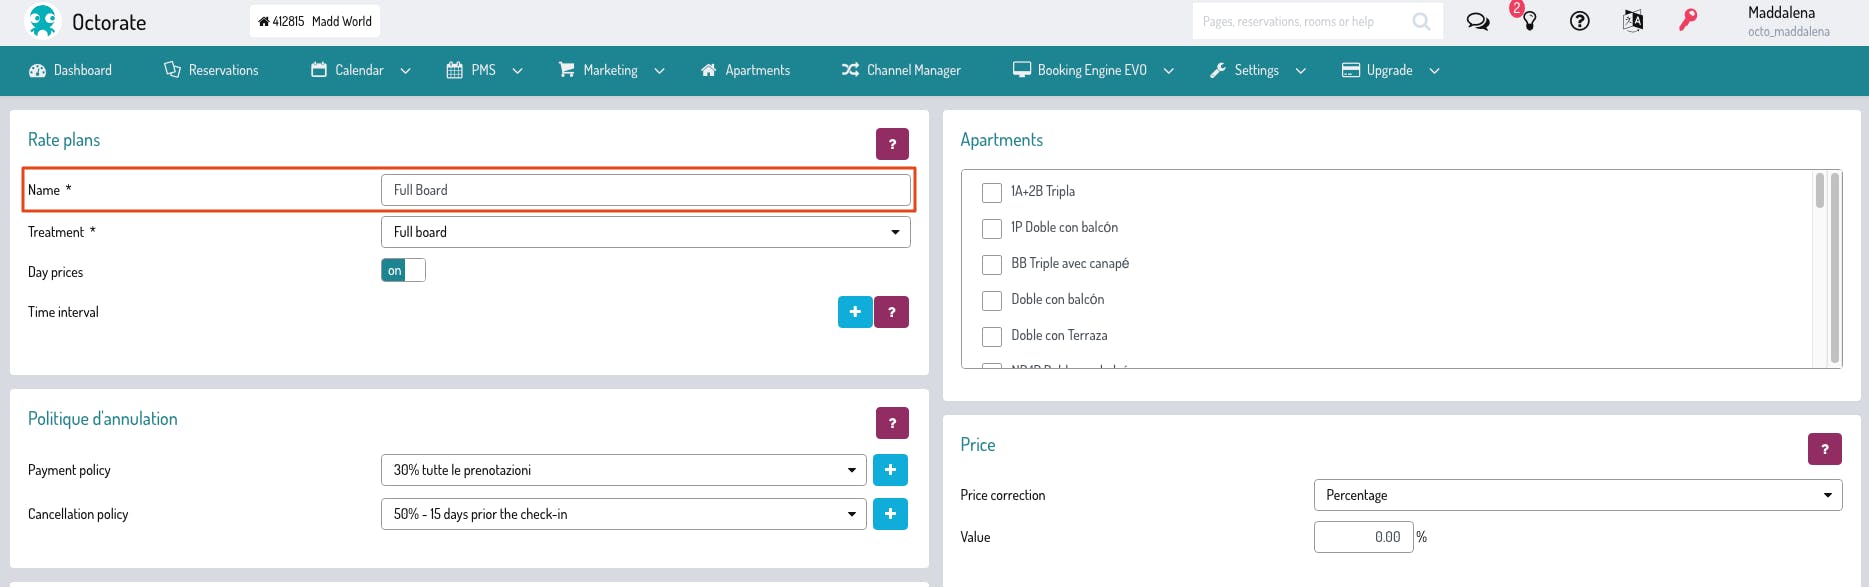Click the Reservations tag icon

point(172,70)
